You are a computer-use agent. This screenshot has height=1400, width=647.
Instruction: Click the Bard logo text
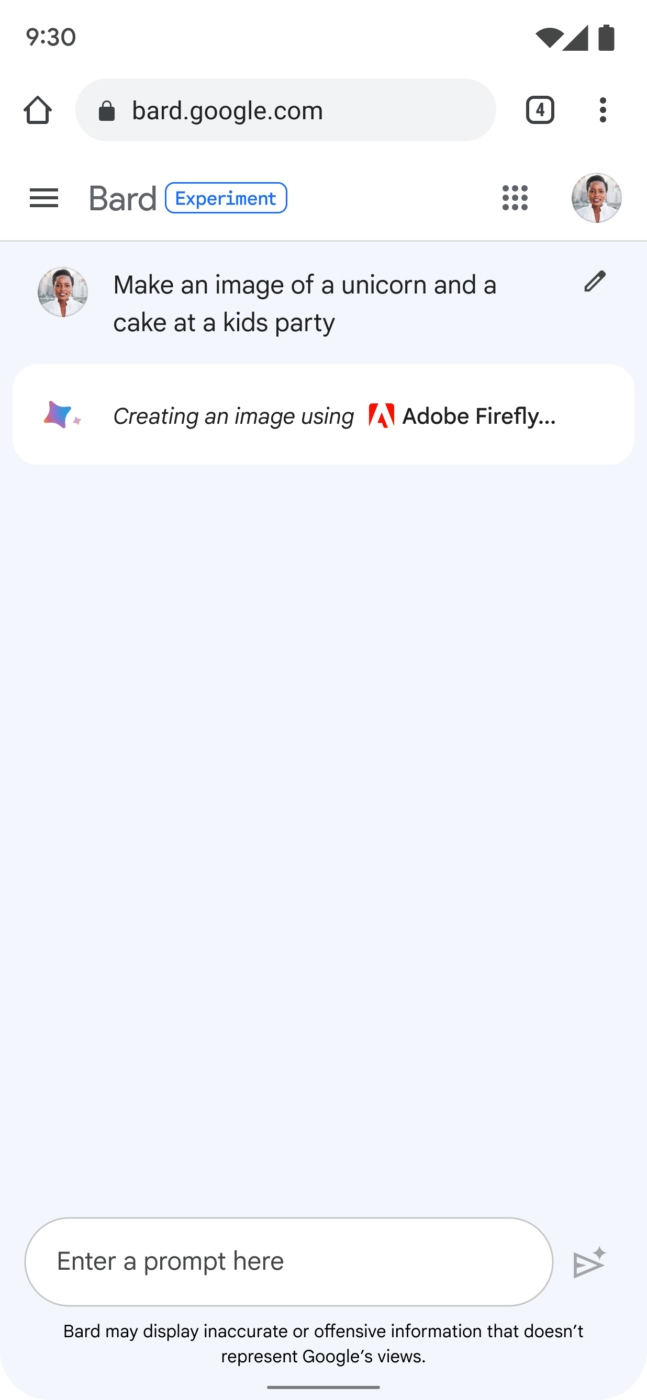coord(122,198)
